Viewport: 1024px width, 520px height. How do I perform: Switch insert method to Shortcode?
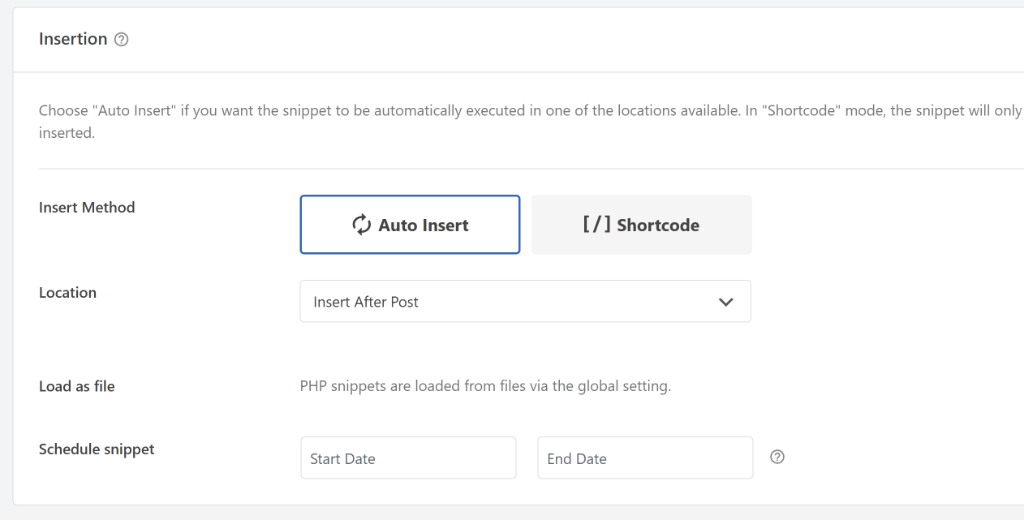641,225
